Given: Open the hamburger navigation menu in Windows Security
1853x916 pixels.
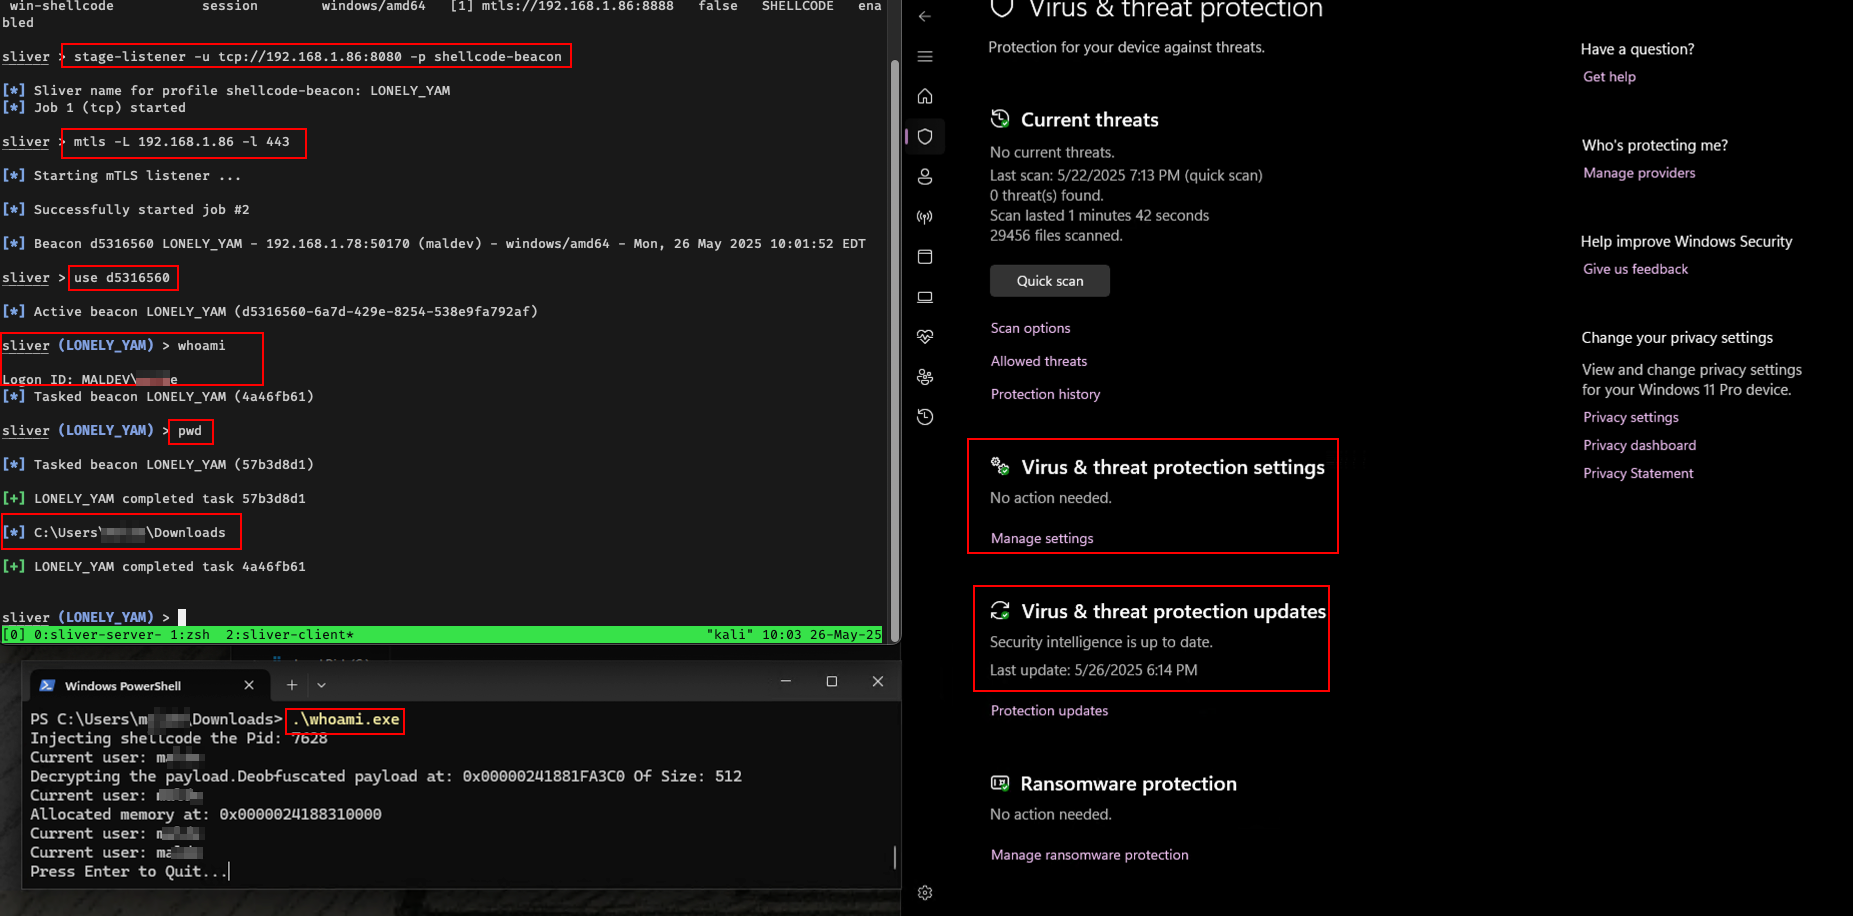Looking at the screenshot, I should point(925,57).
